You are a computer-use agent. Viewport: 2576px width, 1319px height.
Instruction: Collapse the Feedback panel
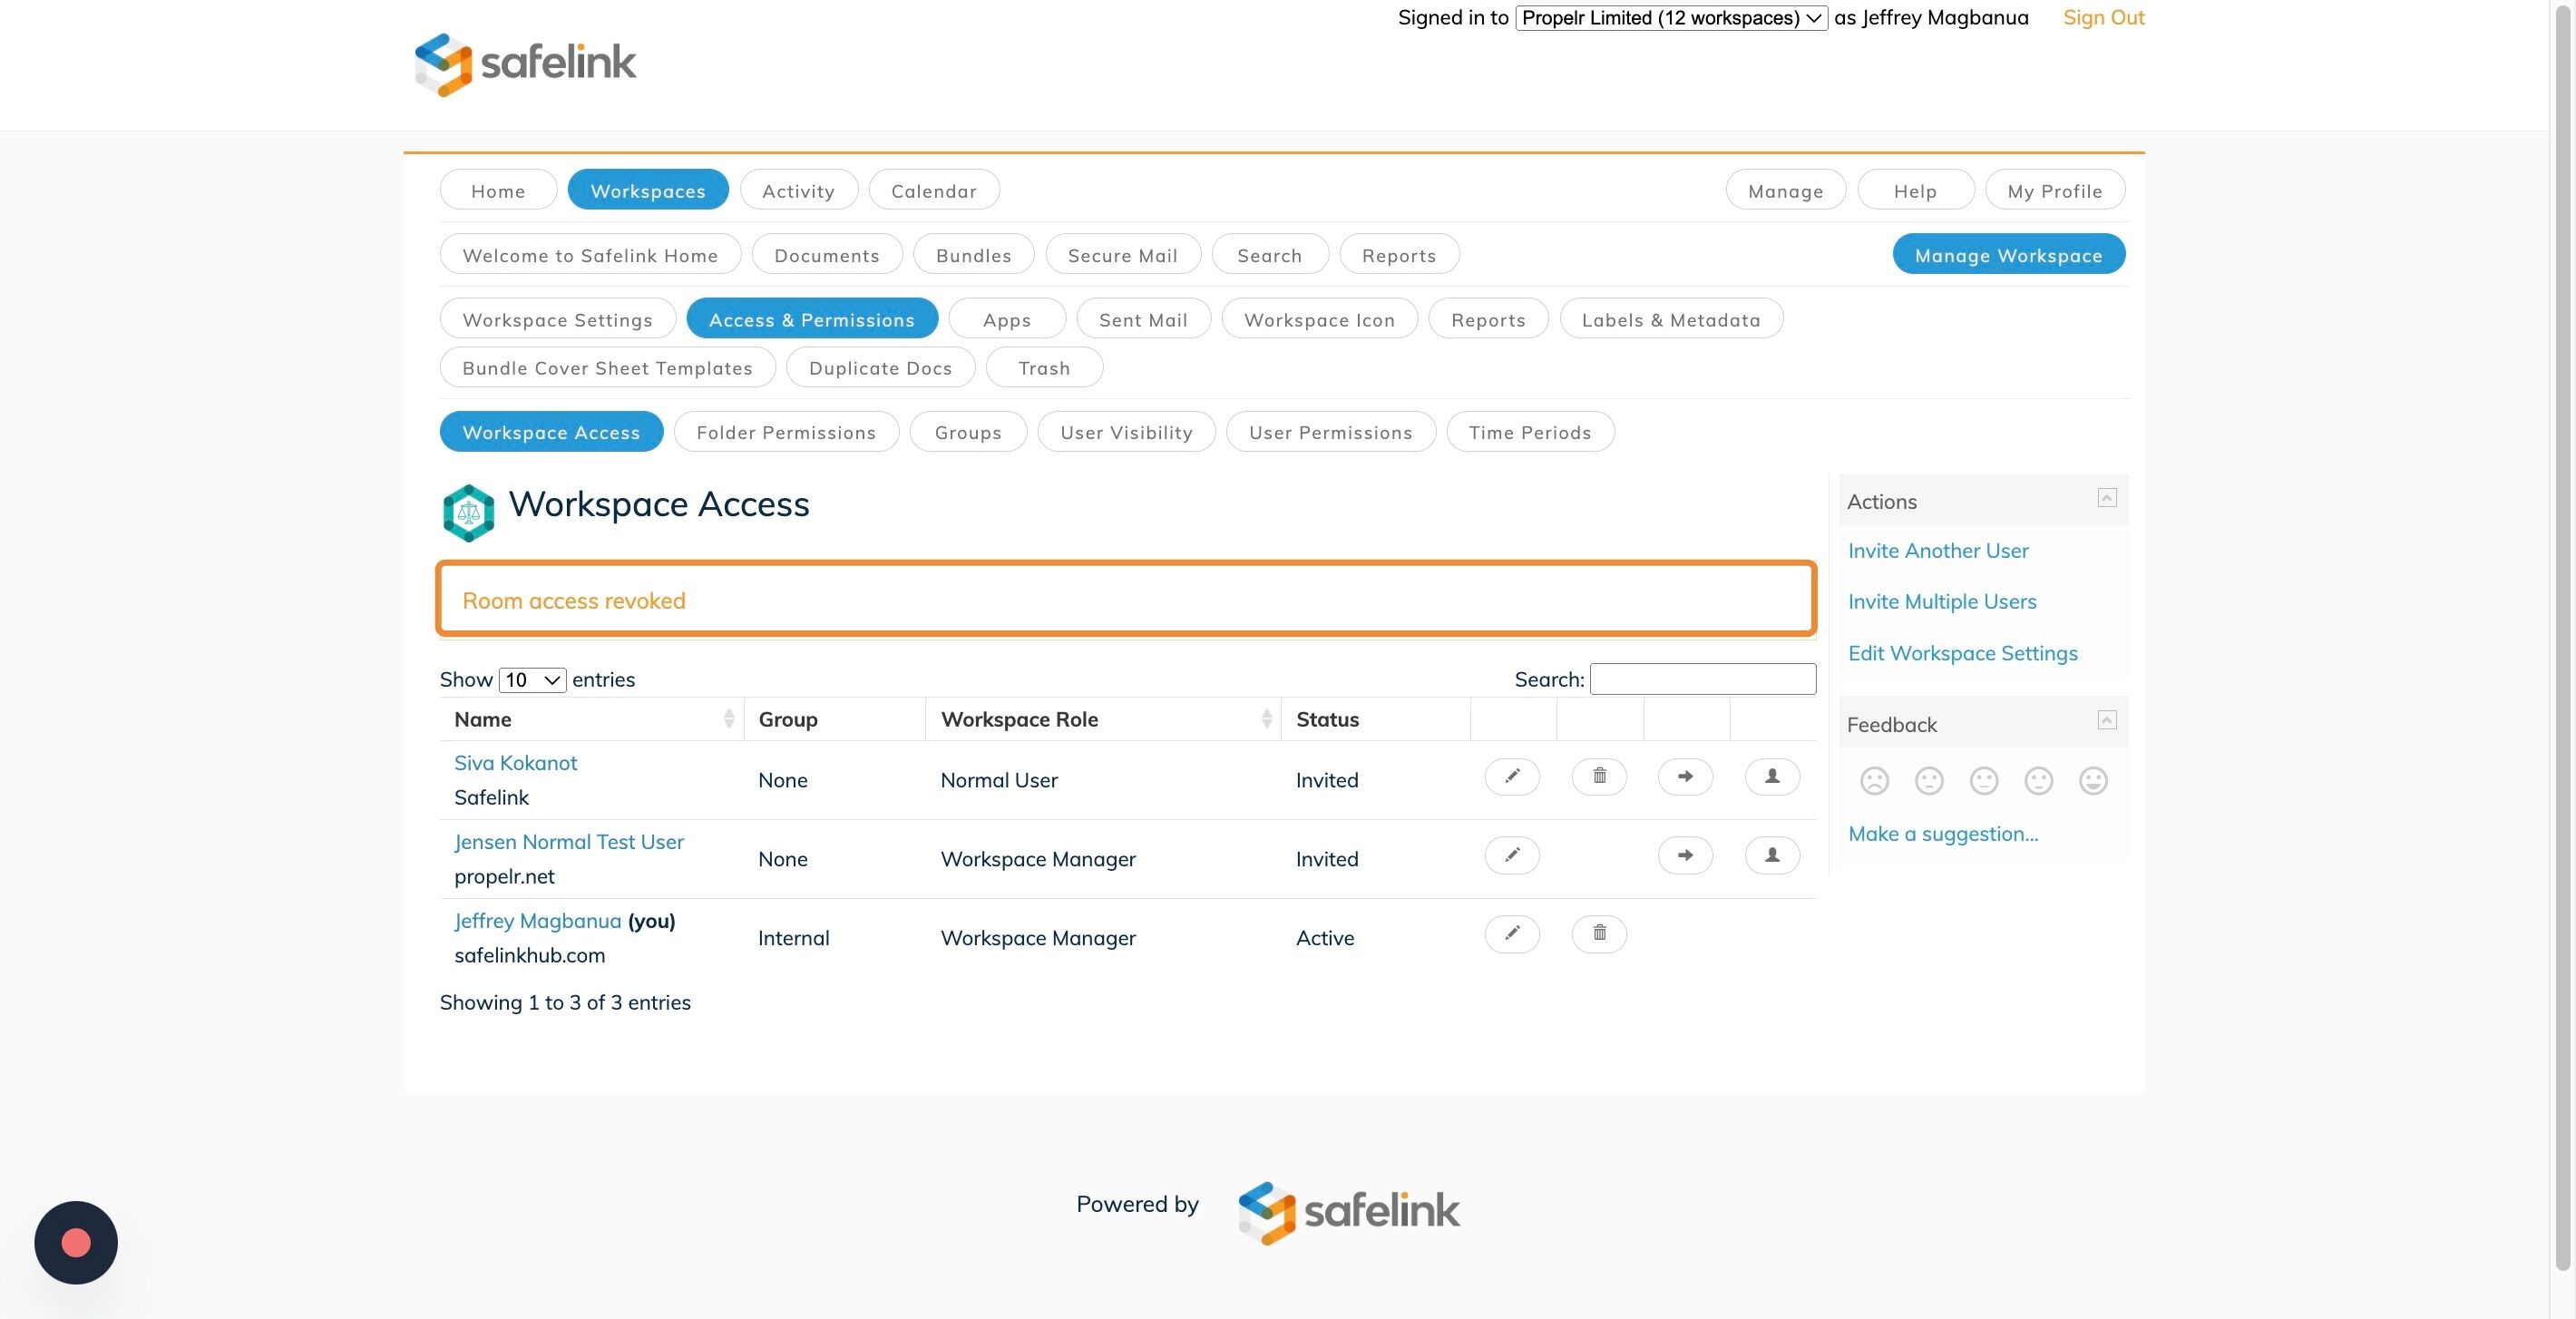point(2106,721)
